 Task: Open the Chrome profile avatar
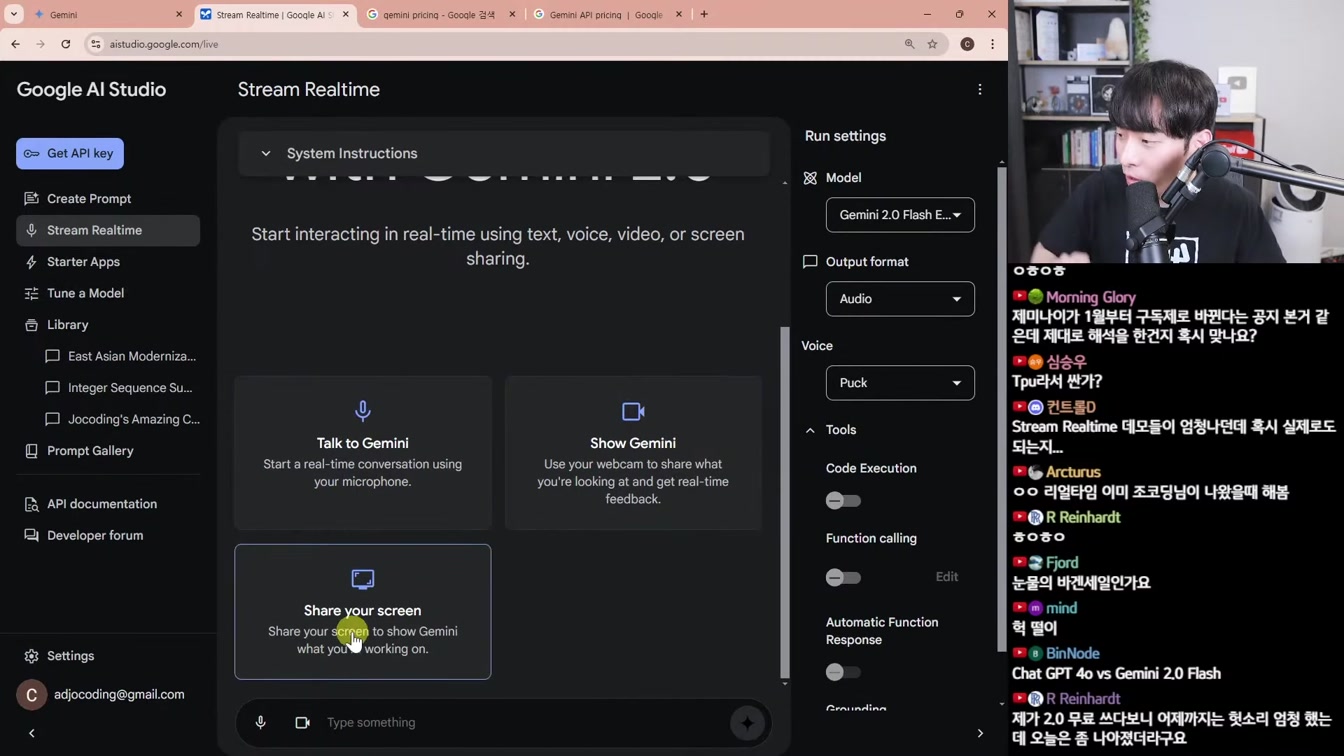point(967,44)
